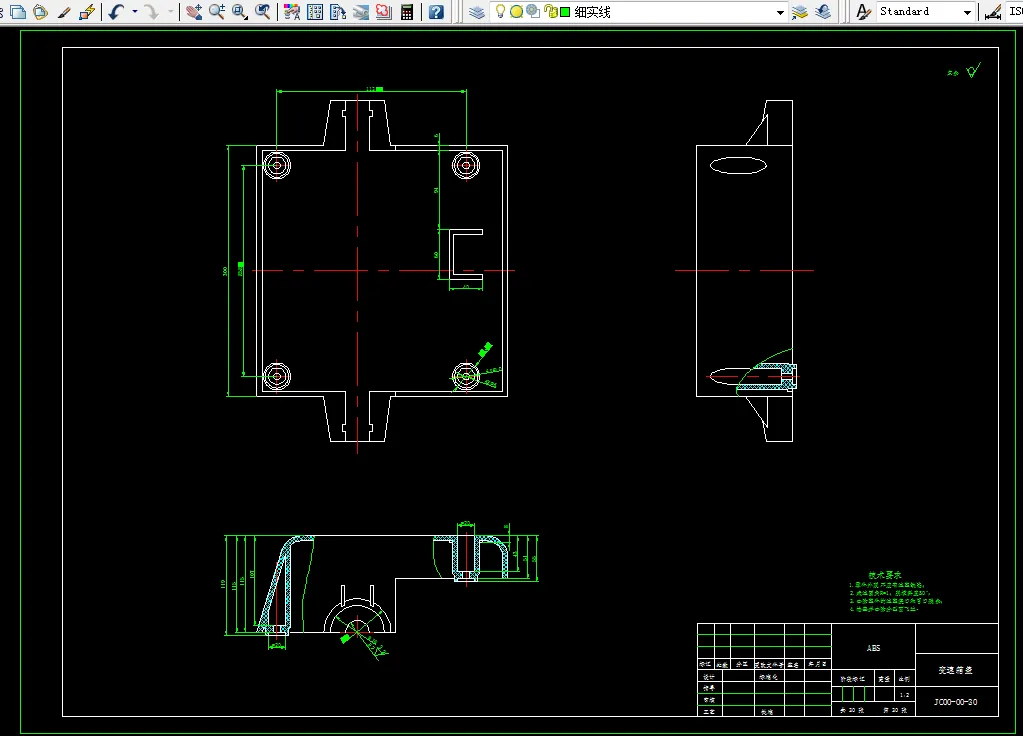Click the Copy to clipboard icon
The width and height of the screenshot is (1023, 736).
coord(18,12)
